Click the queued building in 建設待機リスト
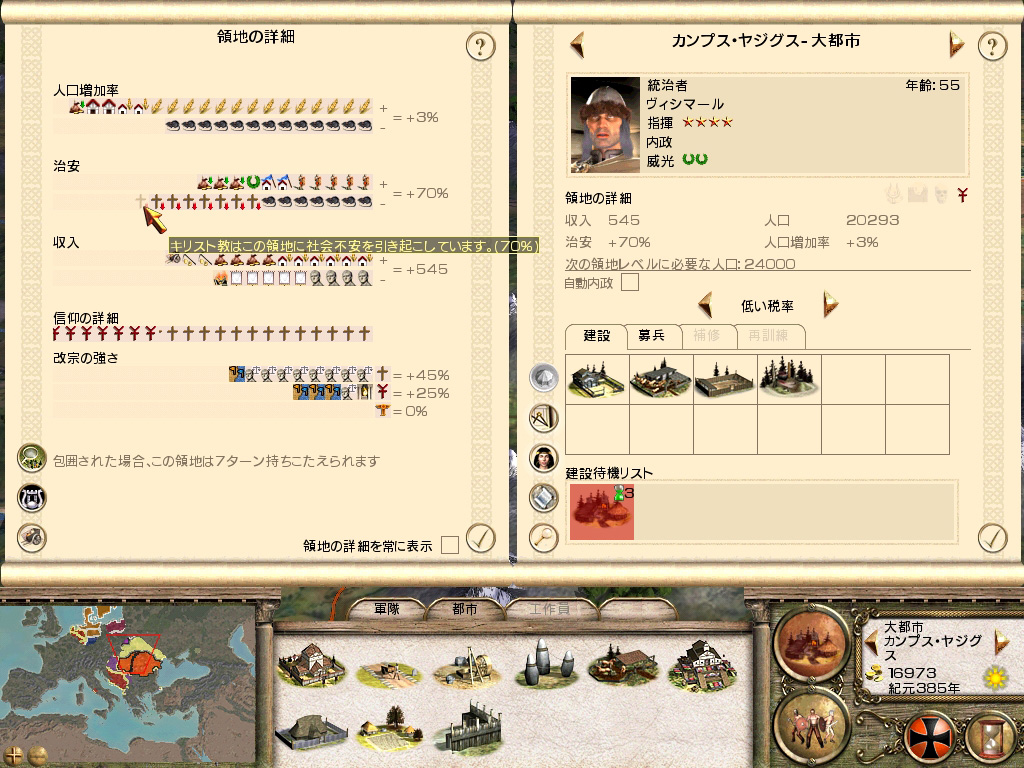The width and height of the screenshot is (1024, 768). pos(601,512)
